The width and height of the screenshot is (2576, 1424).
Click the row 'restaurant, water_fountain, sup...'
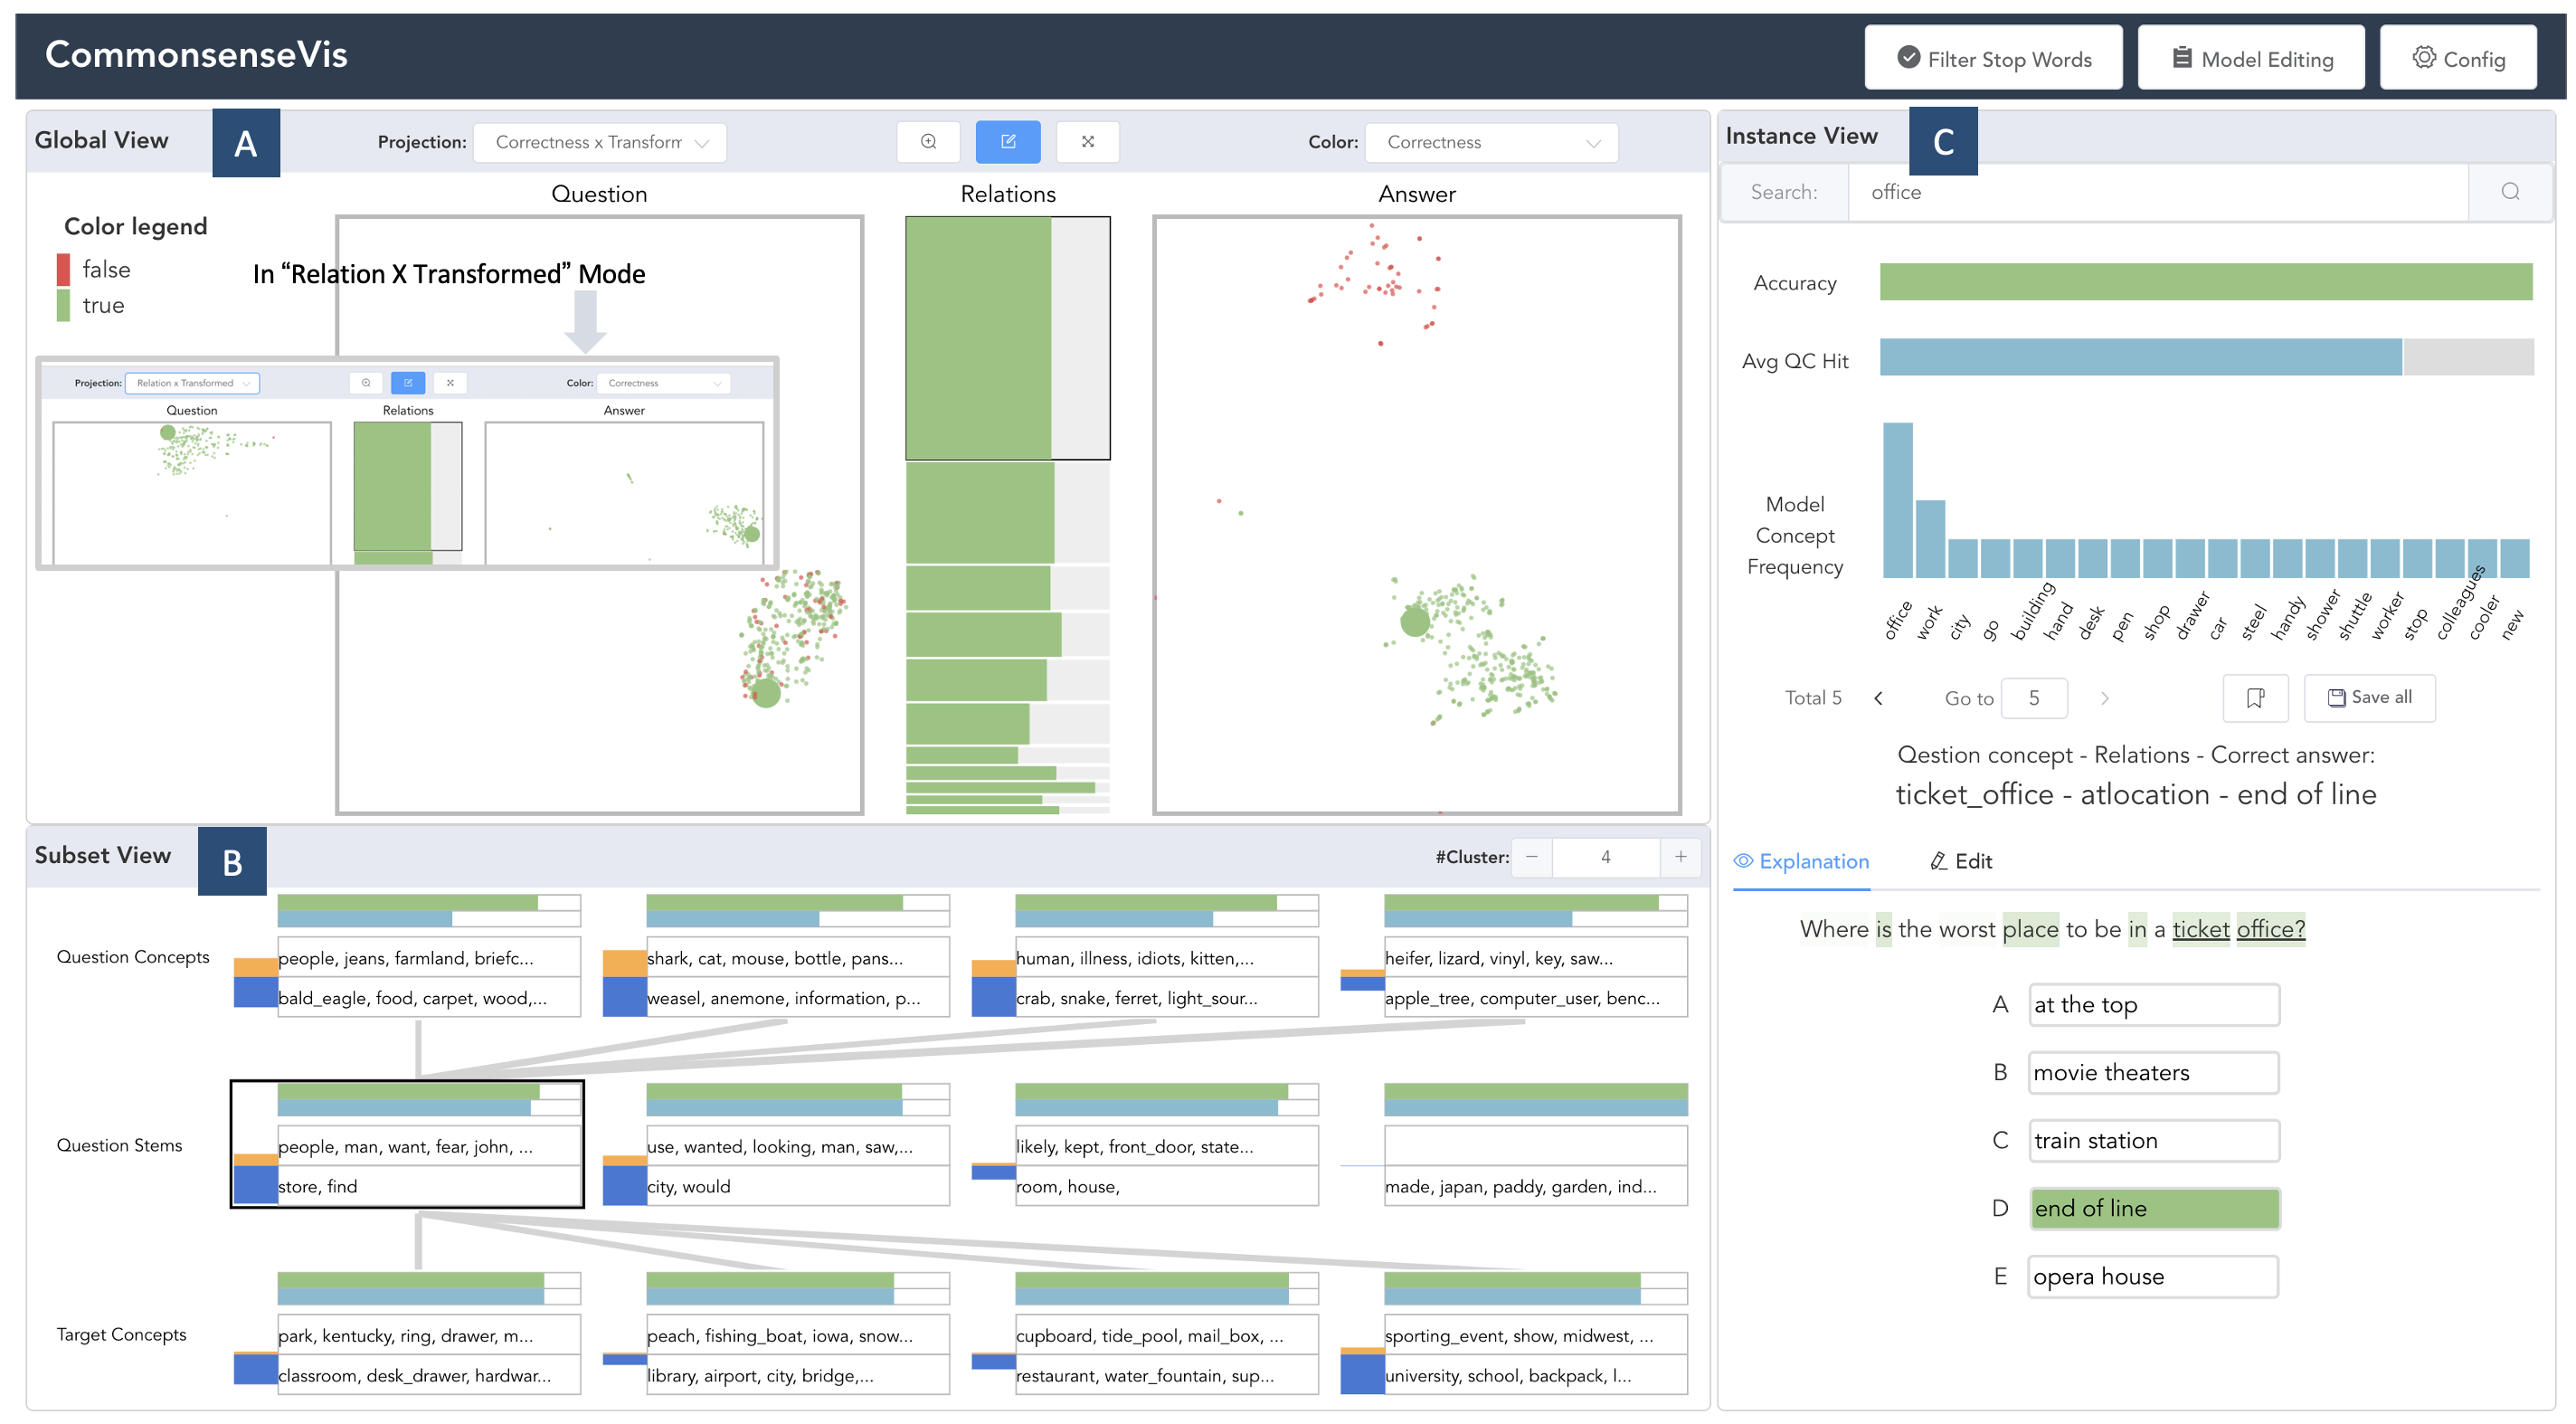[1166, 1375]
